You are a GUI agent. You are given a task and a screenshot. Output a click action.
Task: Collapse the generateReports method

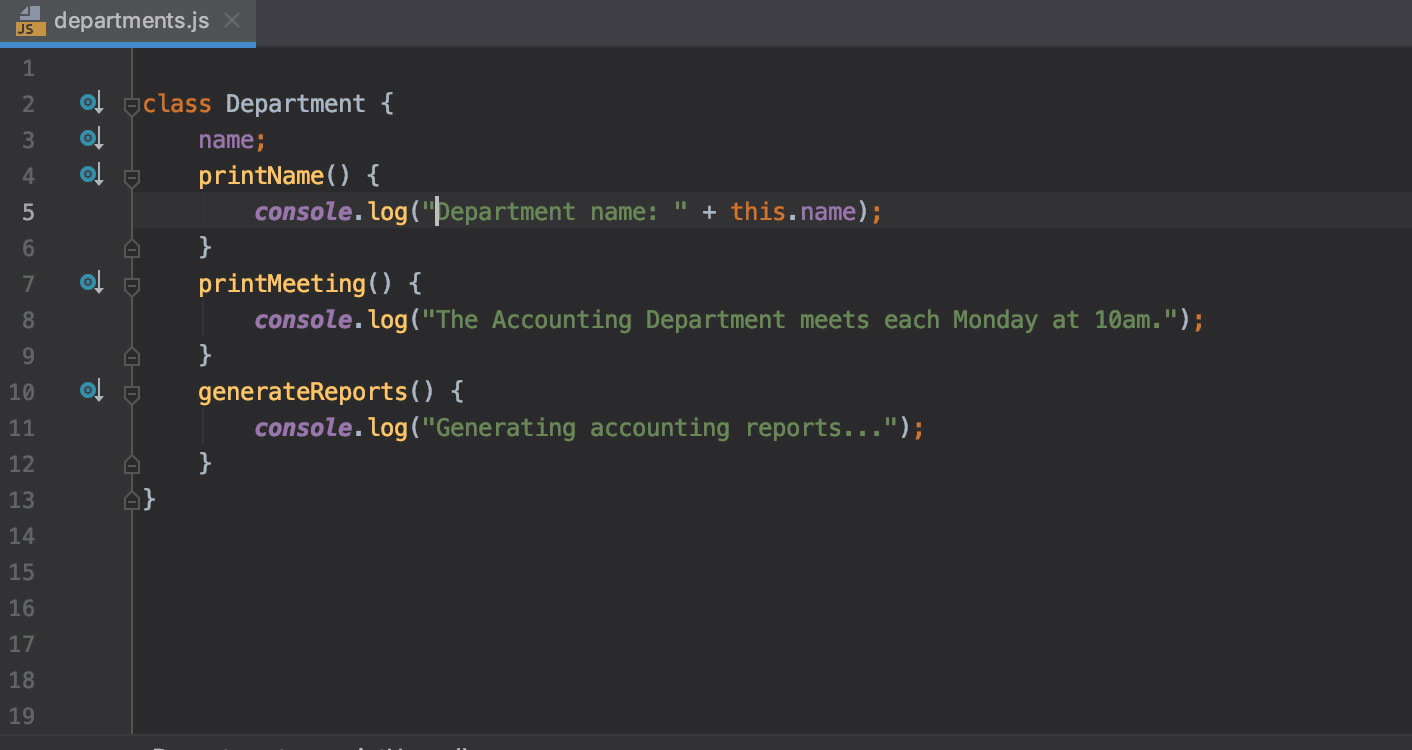[131, 393]
